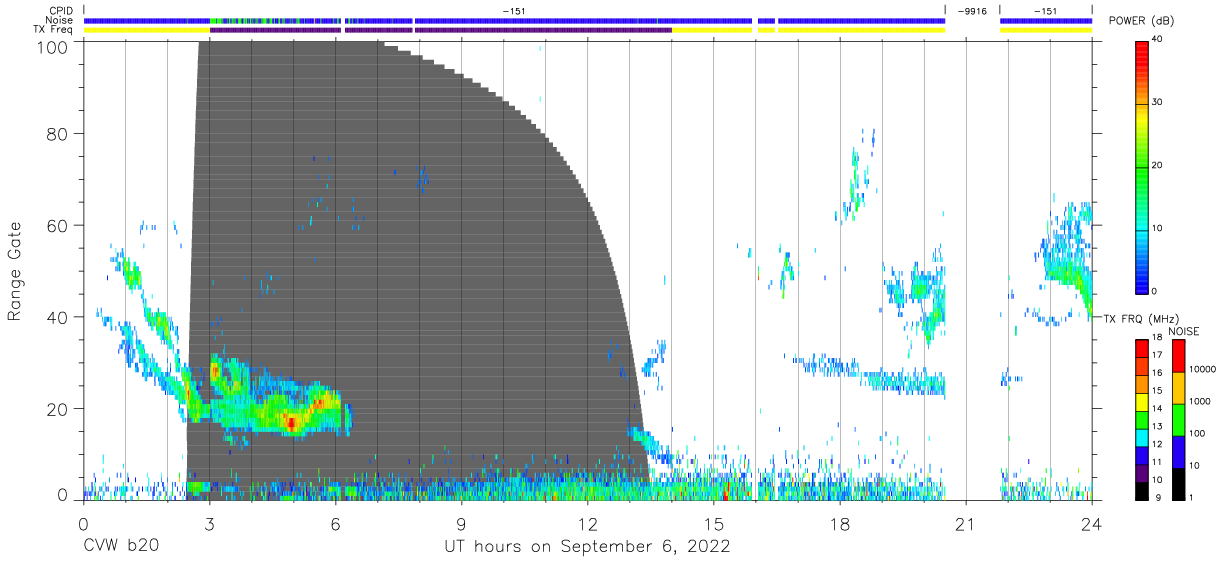Screen dimensions: 1228x567
Task: Click the 'Noise' row label at top left
Action: (x=61, y=20)
